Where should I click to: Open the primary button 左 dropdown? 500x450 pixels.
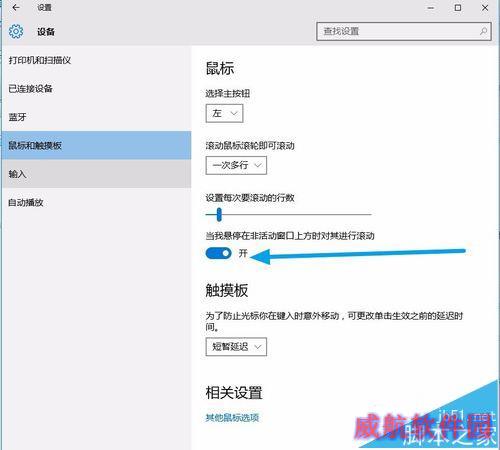click(x=224, y=113)
